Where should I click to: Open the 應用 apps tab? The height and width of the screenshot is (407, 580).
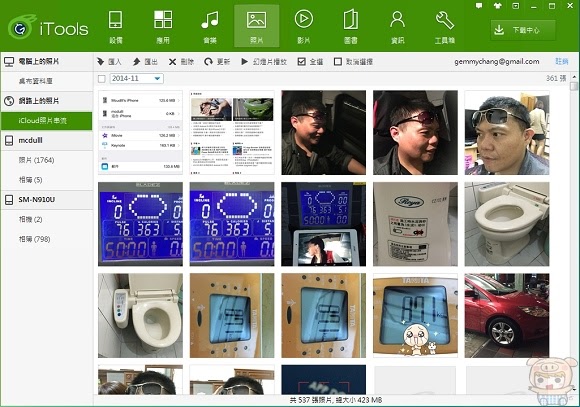163,27
